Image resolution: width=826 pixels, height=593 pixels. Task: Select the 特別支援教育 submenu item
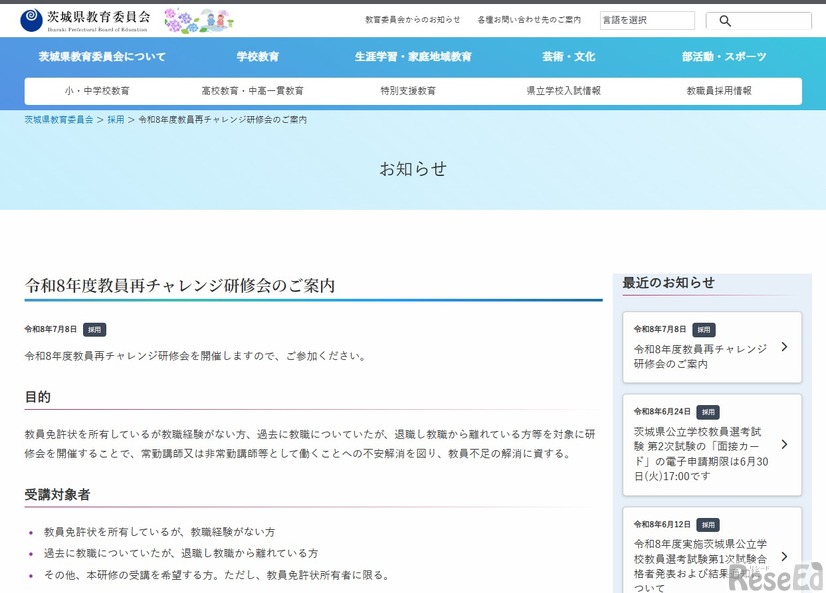408,91
